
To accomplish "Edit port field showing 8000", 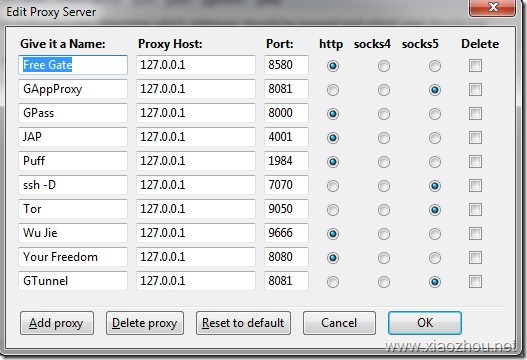I will [286, 113].
